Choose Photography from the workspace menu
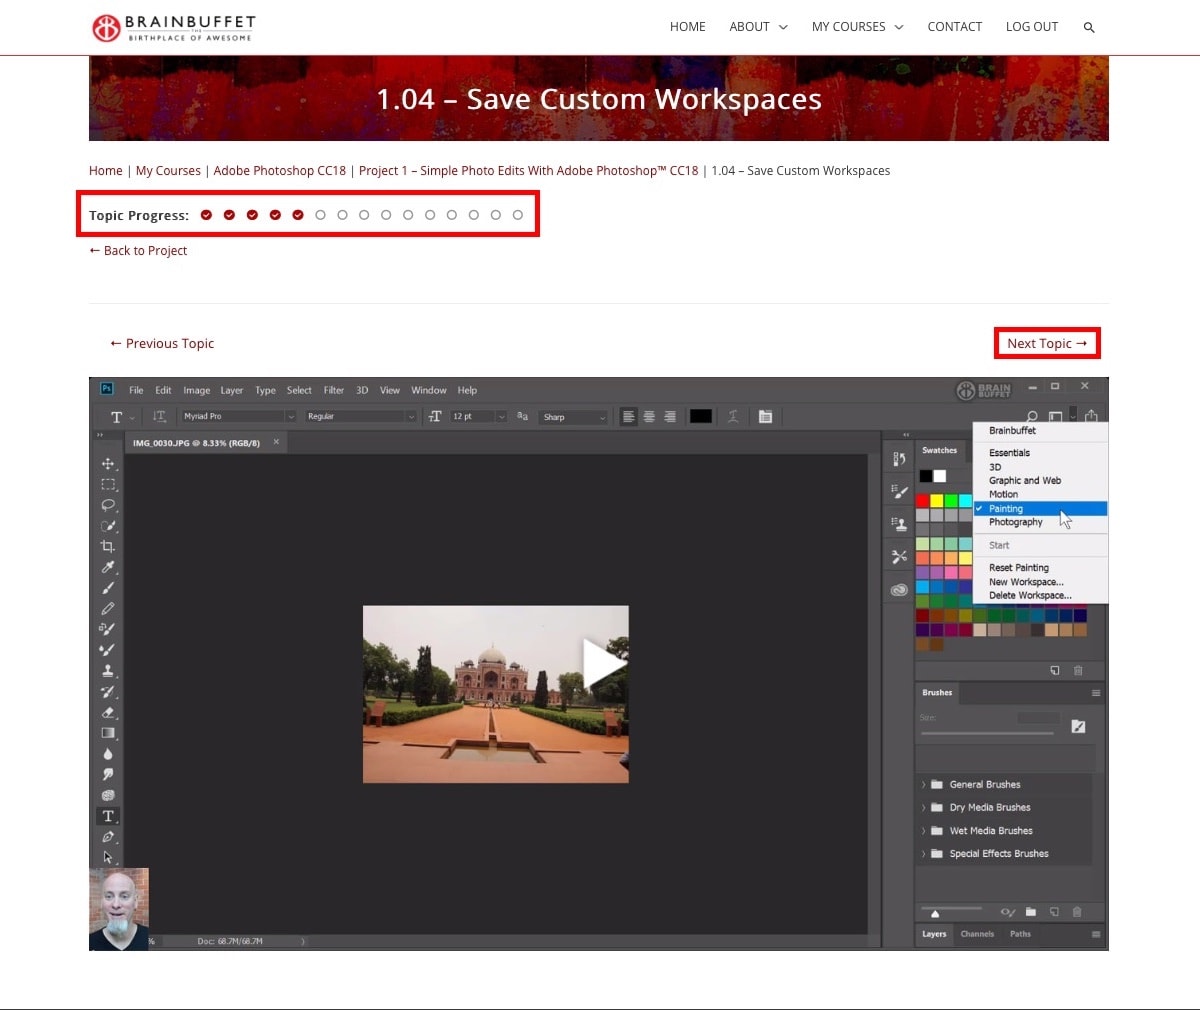 [1015, 522]
